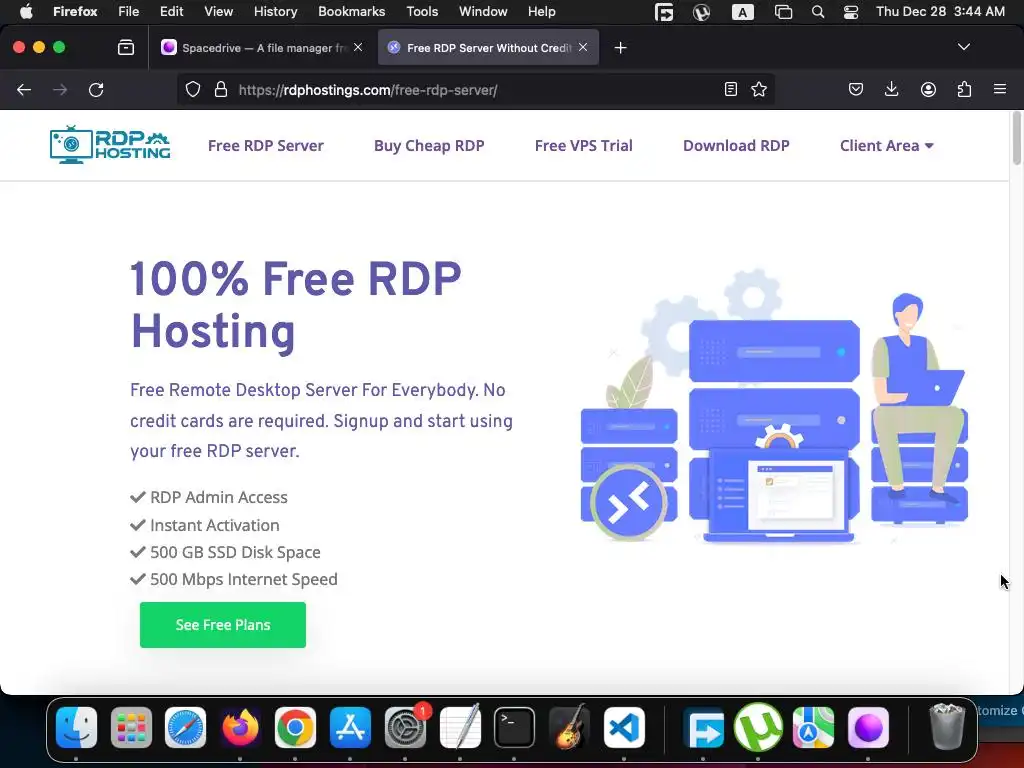Open the View menu
The image size is (1024, 768).
pyautogui.click(x=218, y=12)
